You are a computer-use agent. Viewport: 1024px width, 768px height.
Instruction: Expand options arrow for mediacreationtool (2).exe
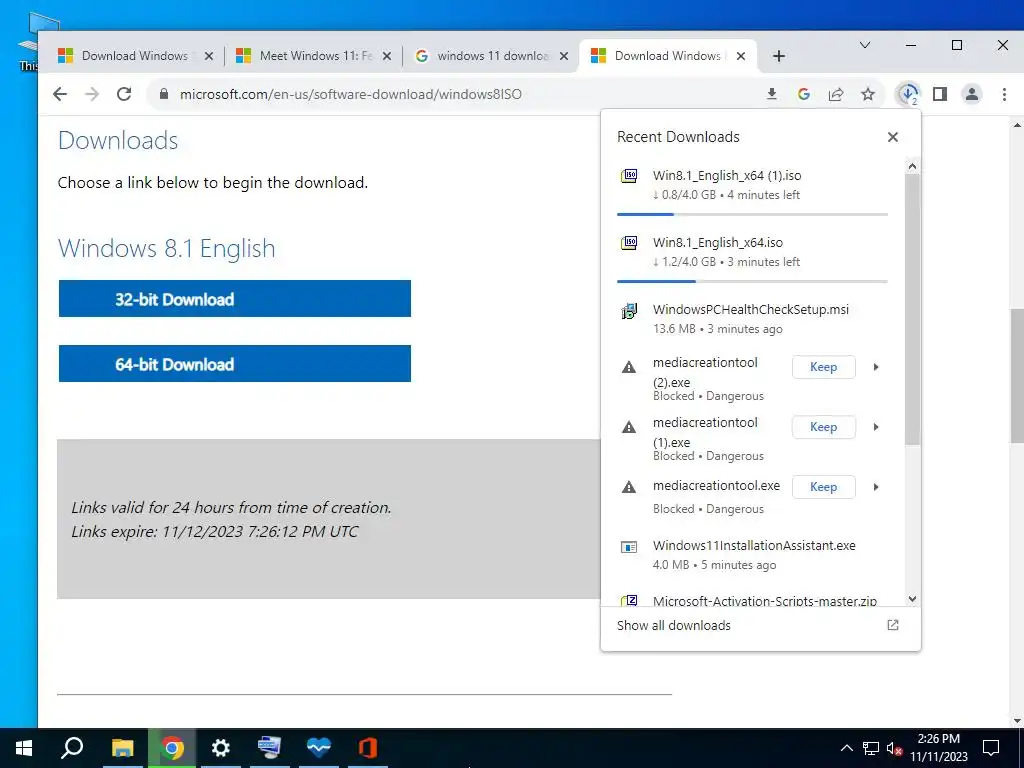pos(876,367)
